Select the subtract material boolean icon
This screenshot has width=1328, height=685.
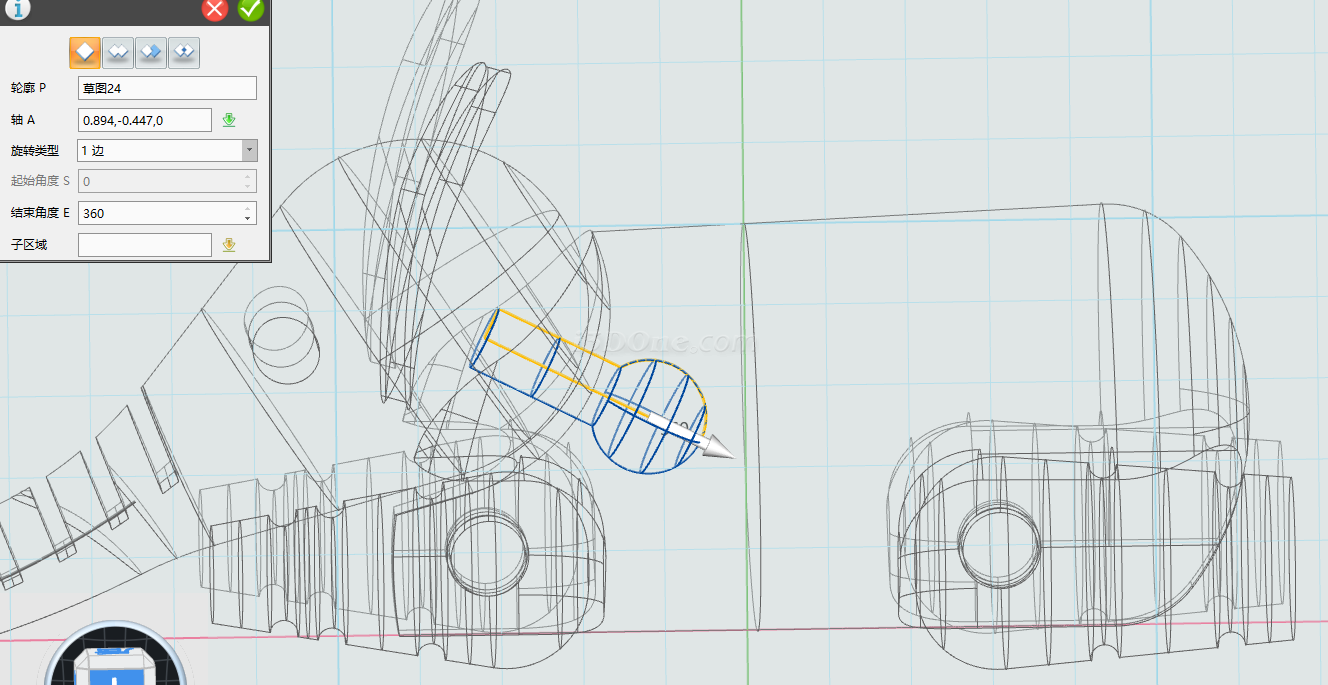[151, 52]
